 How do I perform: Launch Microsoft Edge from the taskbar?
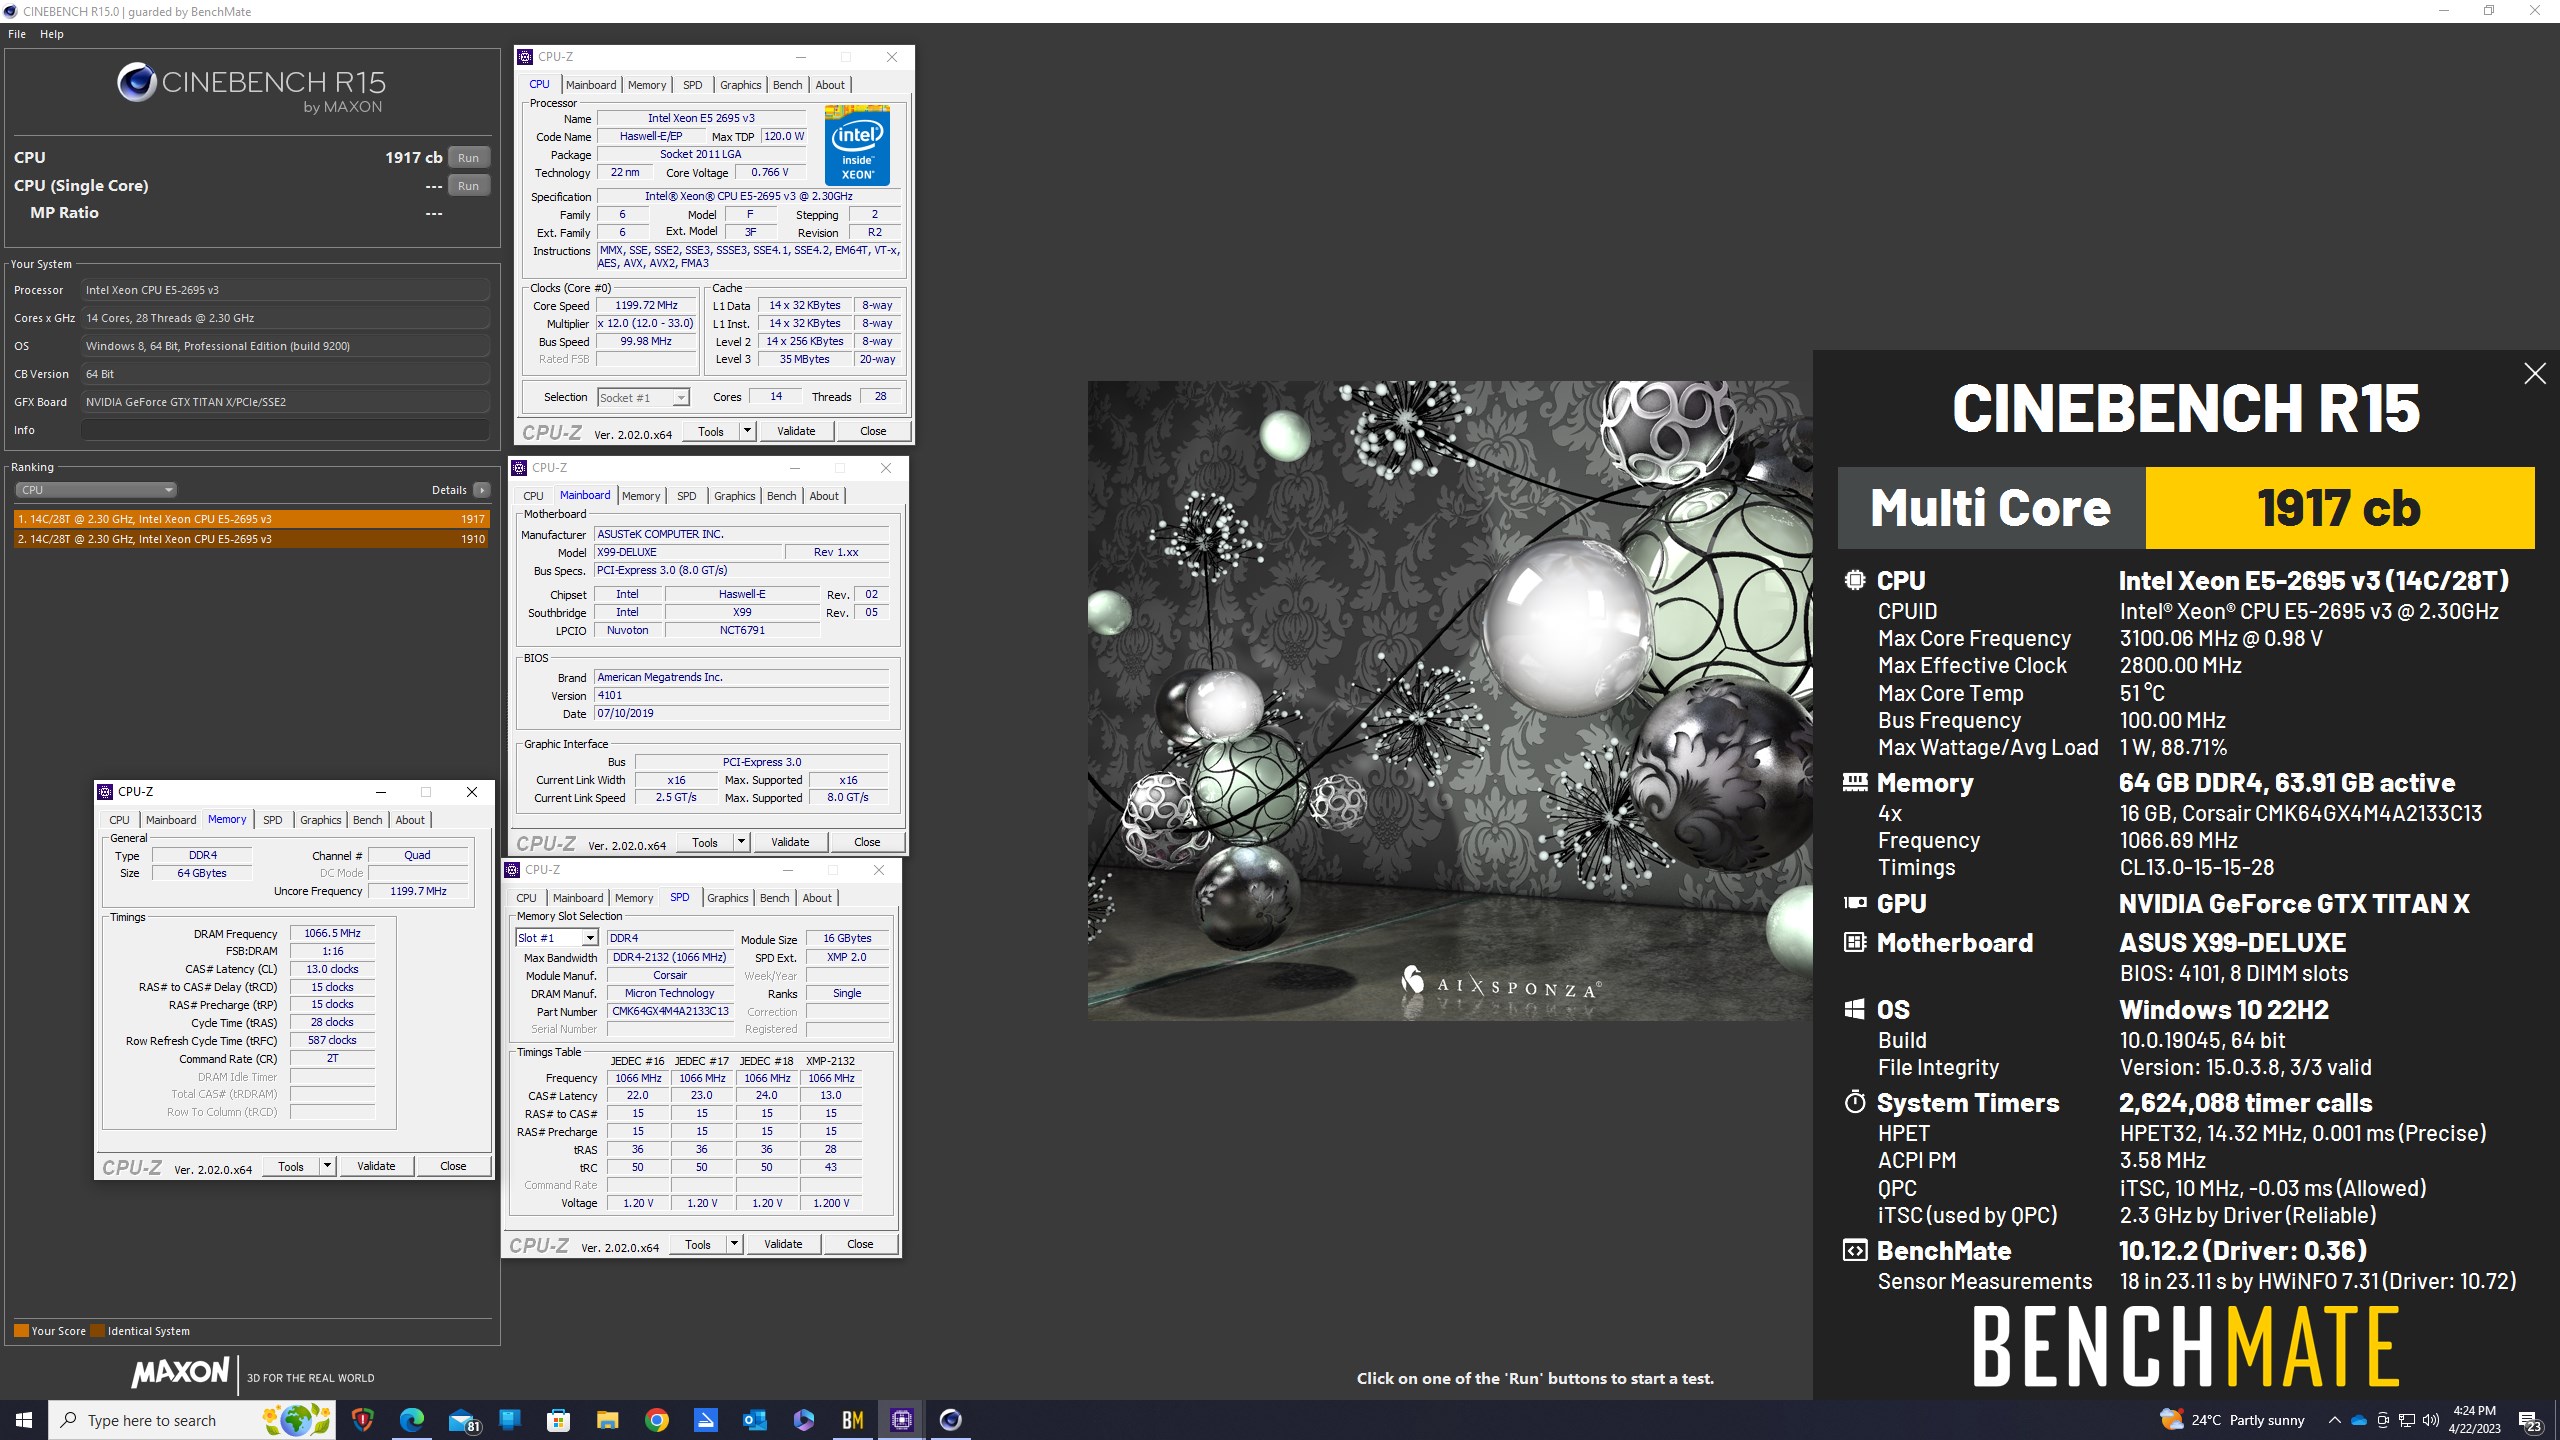pyautogui.click(x=412, y=1420)
